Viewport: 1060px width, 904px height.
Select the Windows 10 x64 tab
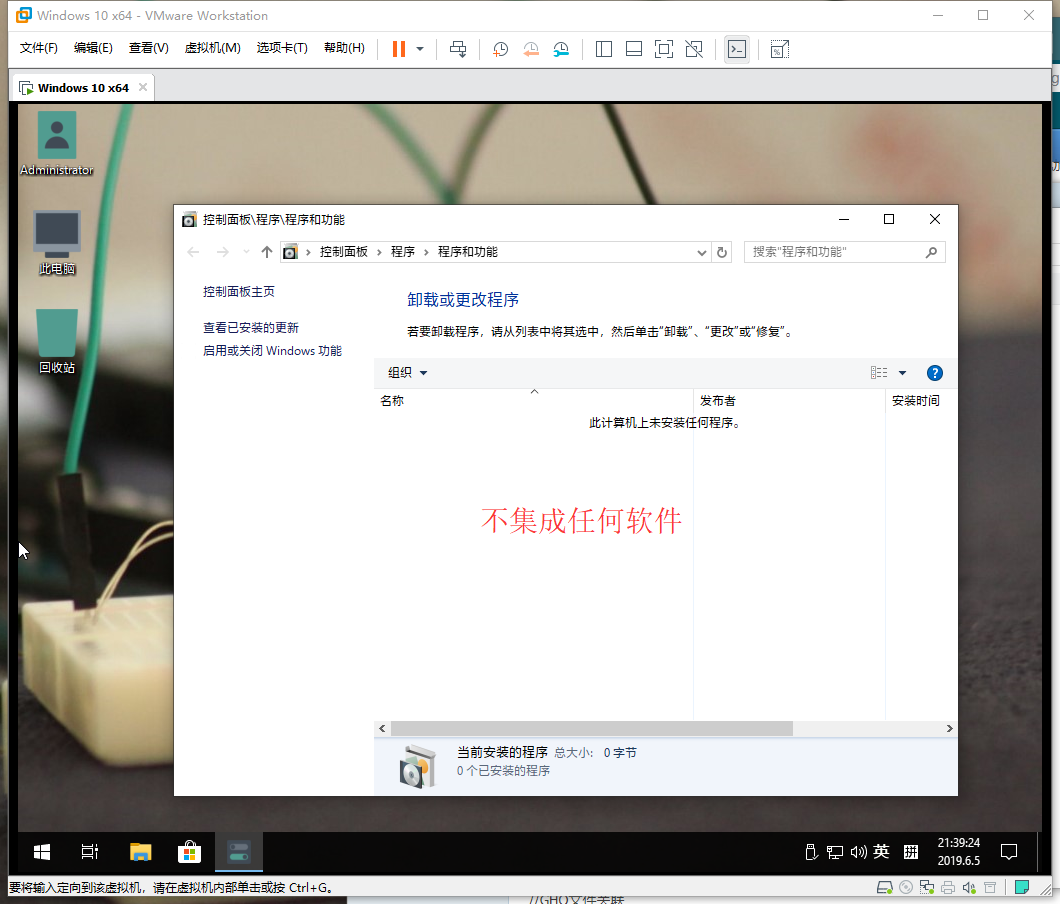click(82, 88)
